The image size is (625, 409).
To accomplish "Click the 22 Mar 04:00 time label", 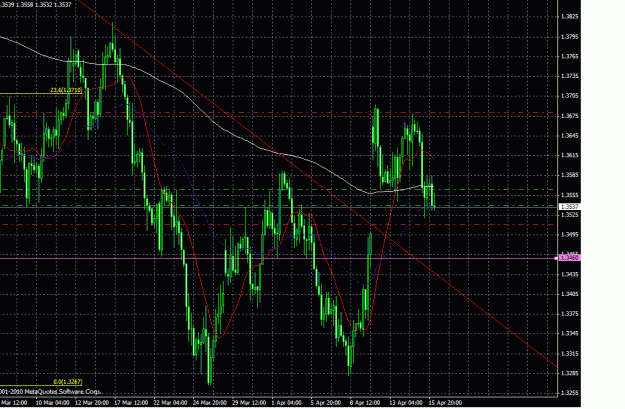I will [x=170, y=403].
